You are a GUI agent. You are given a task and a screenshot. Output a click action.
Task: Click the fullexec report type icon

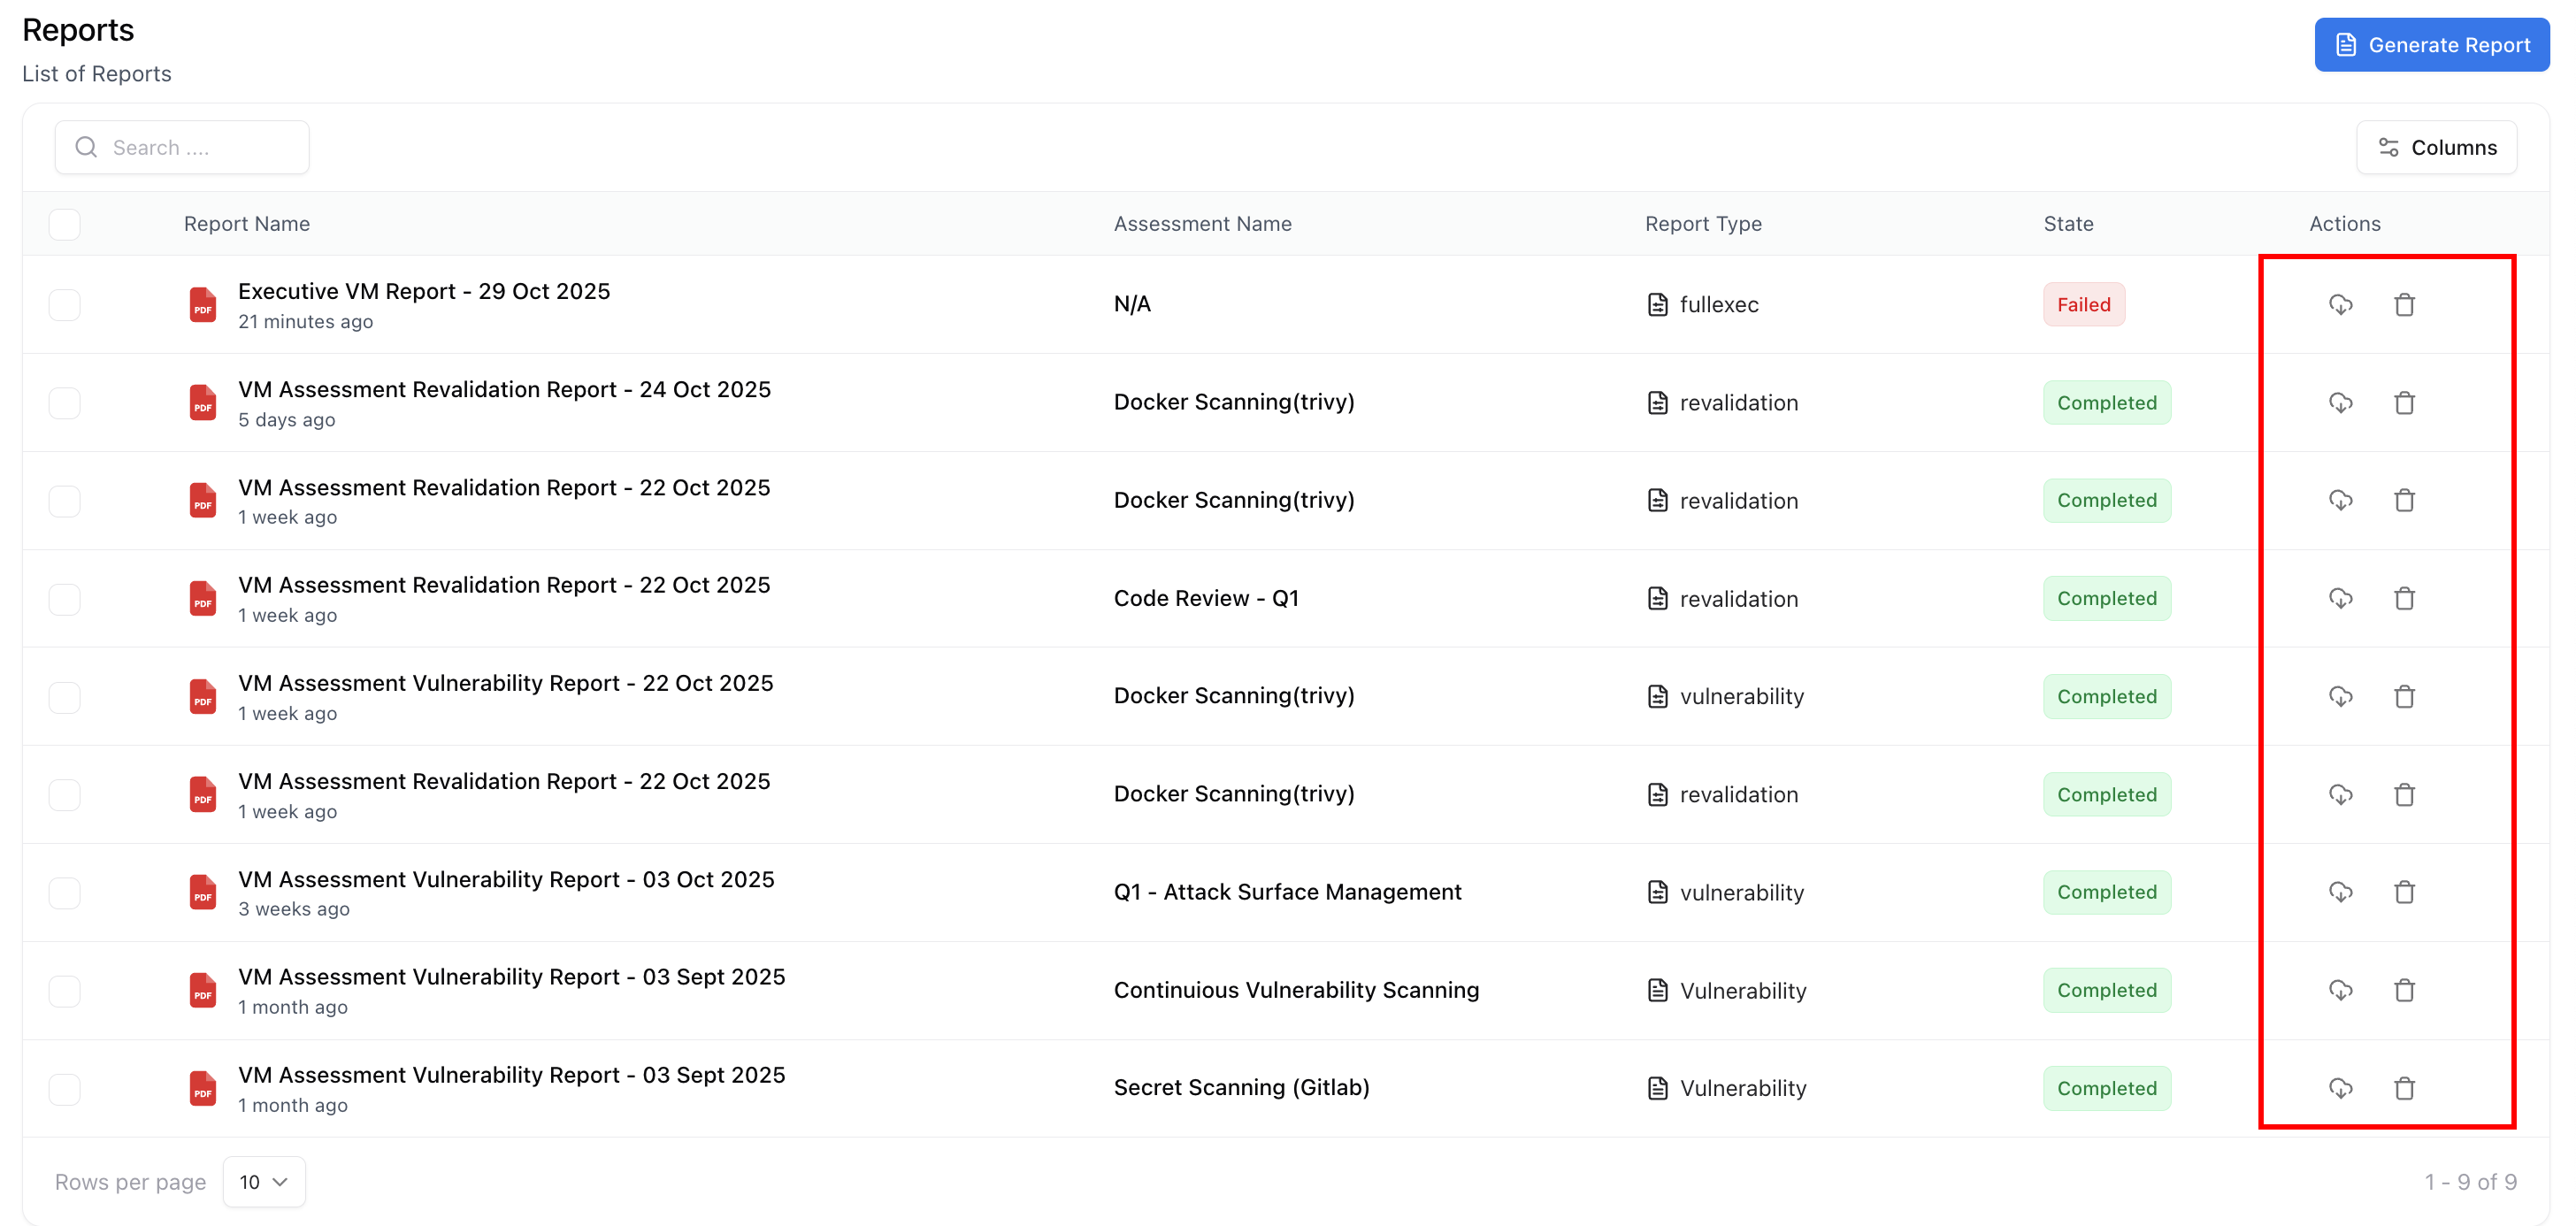coord(1658,304)
